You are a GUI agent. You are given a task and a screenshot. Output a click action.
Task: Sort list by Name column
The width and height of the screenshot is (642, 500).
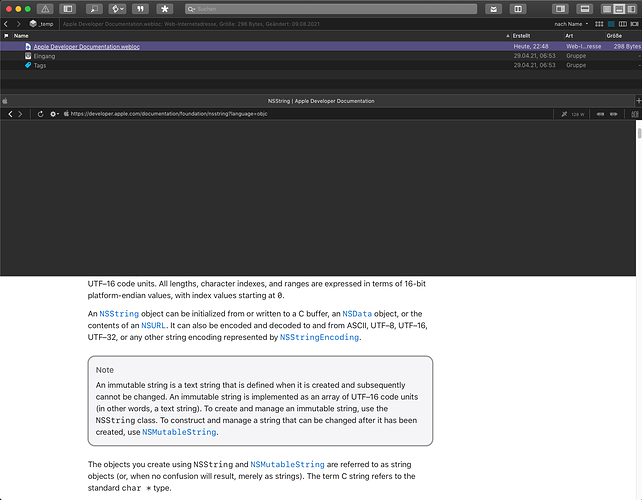point(260,36)
